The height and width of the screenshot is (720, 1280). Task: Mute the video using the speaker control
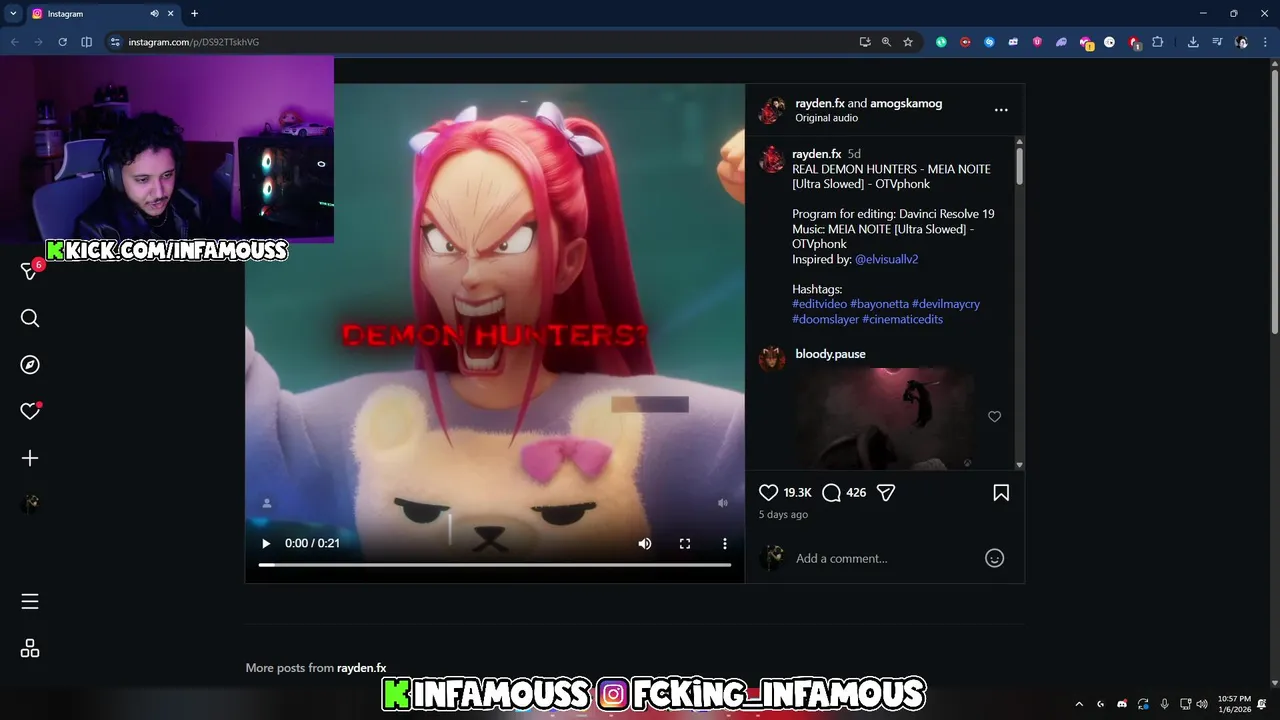[645, 543]
